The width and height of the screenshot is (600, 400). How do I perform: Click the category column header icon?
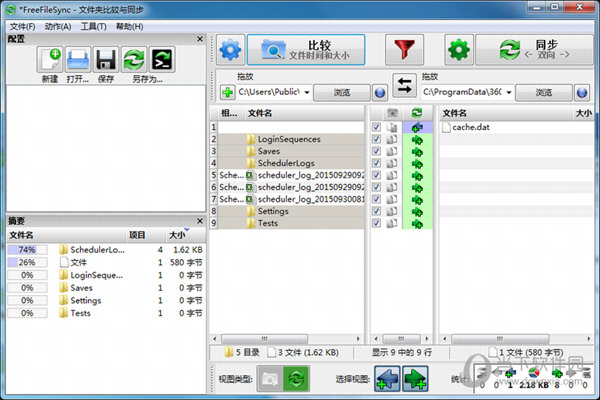click(x=392, y=113)
